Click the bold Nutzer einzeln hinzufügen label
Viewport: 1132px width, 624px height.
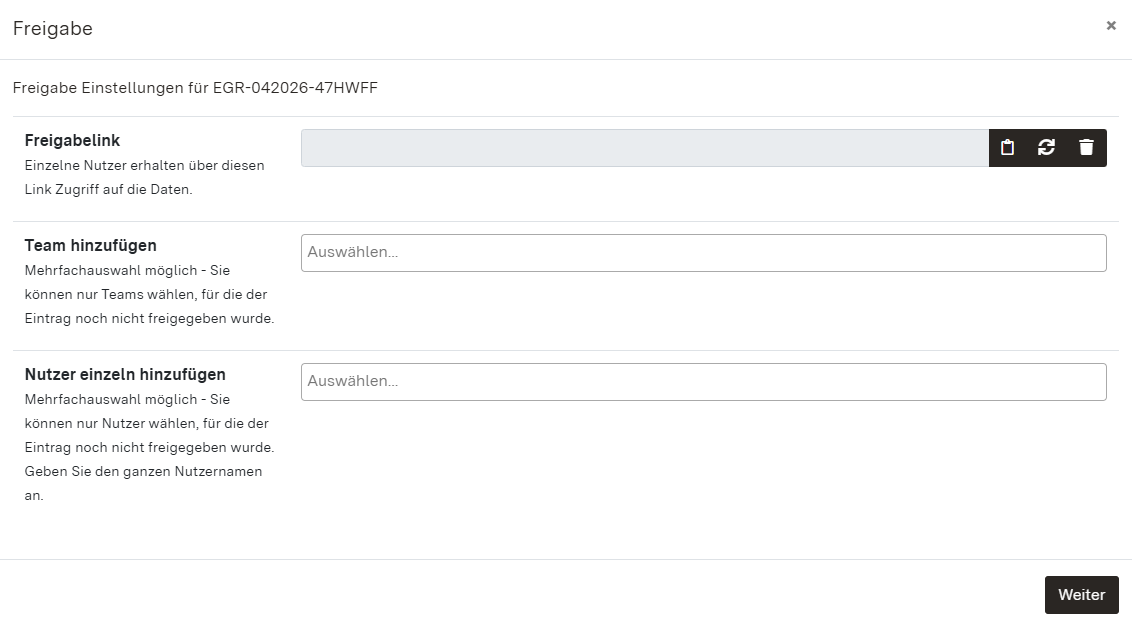pos(125,375)
